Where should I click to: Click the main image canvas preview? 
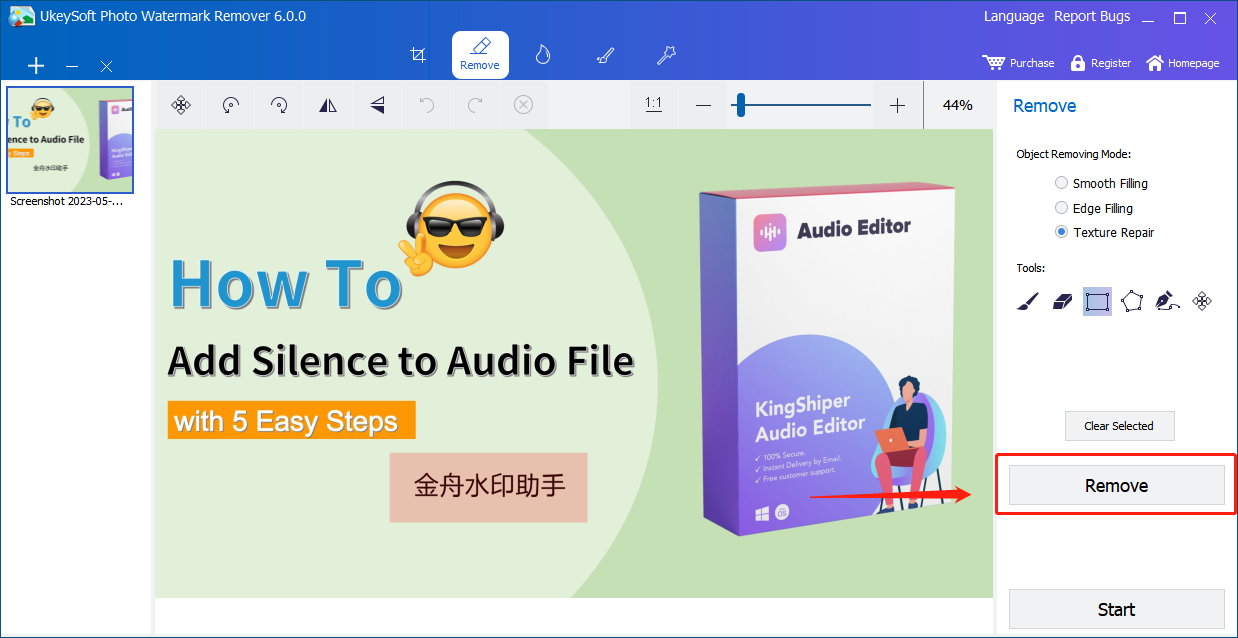pos(574,363)
